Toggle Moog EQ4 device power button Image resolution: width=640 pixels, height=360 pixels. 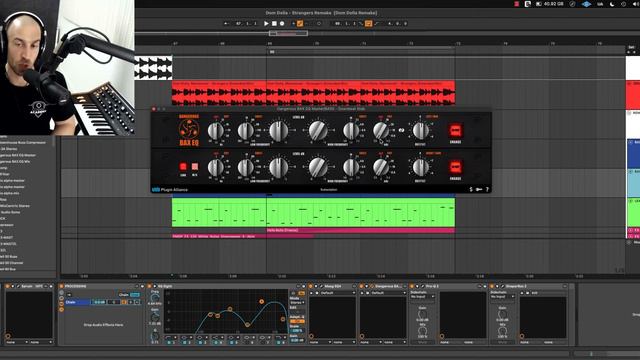(311, 287)
